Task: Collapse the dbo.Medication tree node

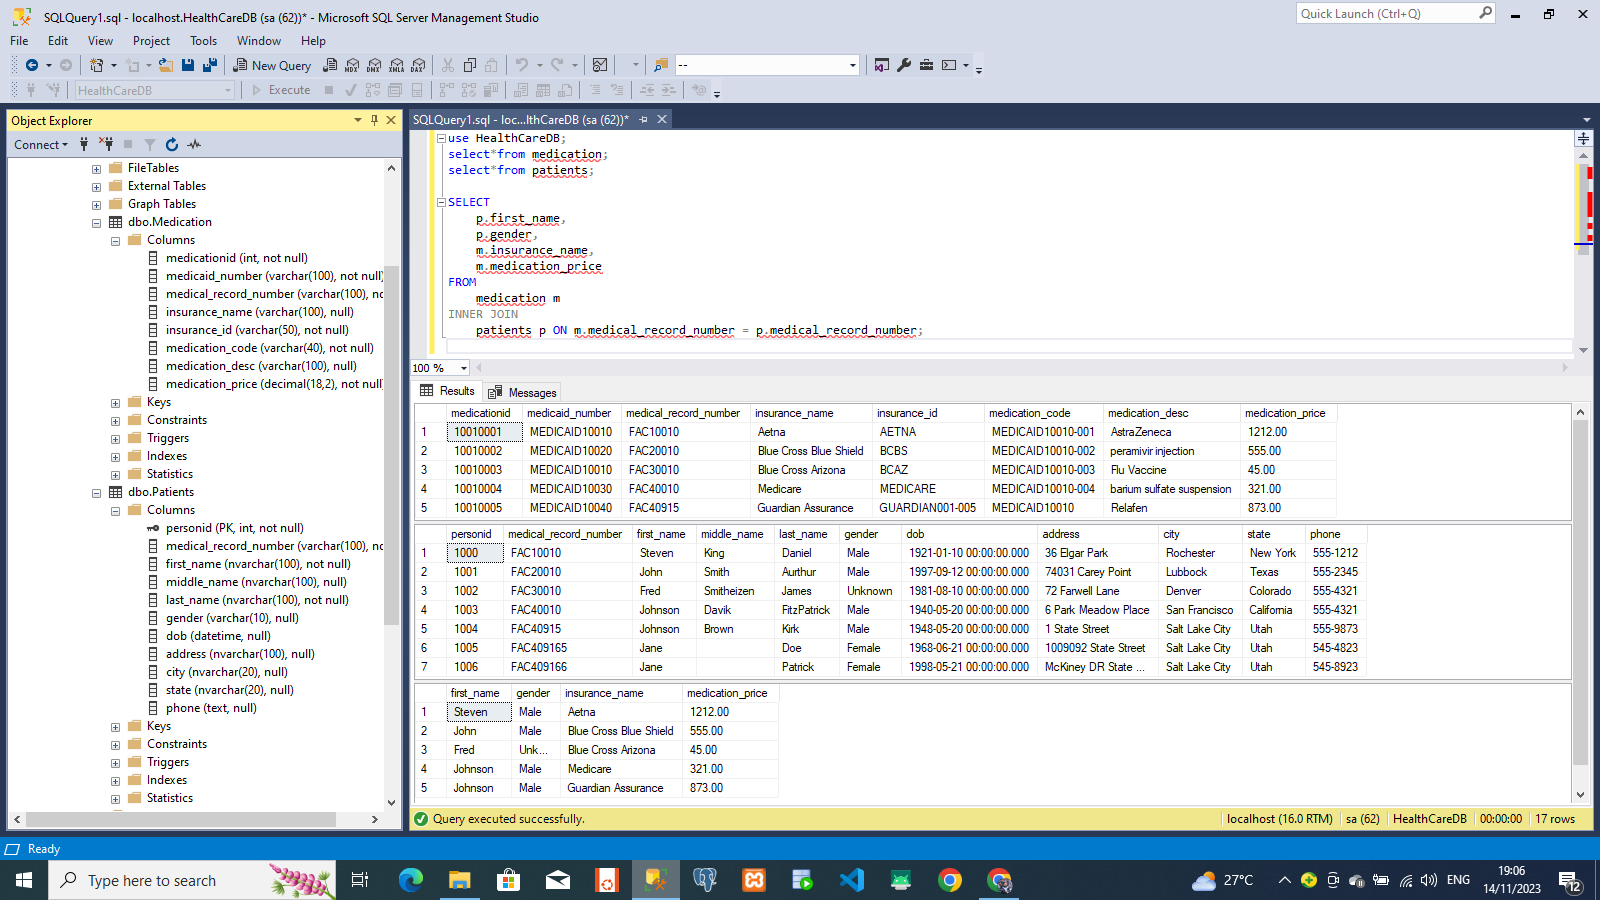Action: [x=96, y=223]
